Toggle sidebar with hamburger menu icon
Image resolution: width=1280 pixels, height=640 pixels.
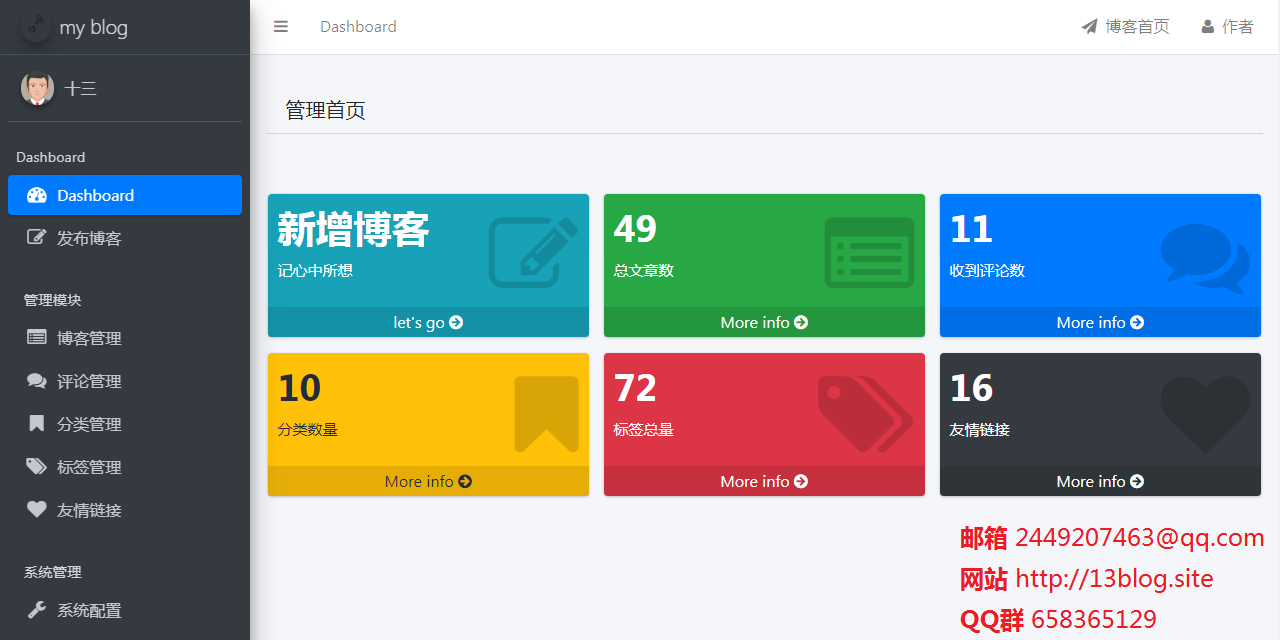tap(281, 27)
